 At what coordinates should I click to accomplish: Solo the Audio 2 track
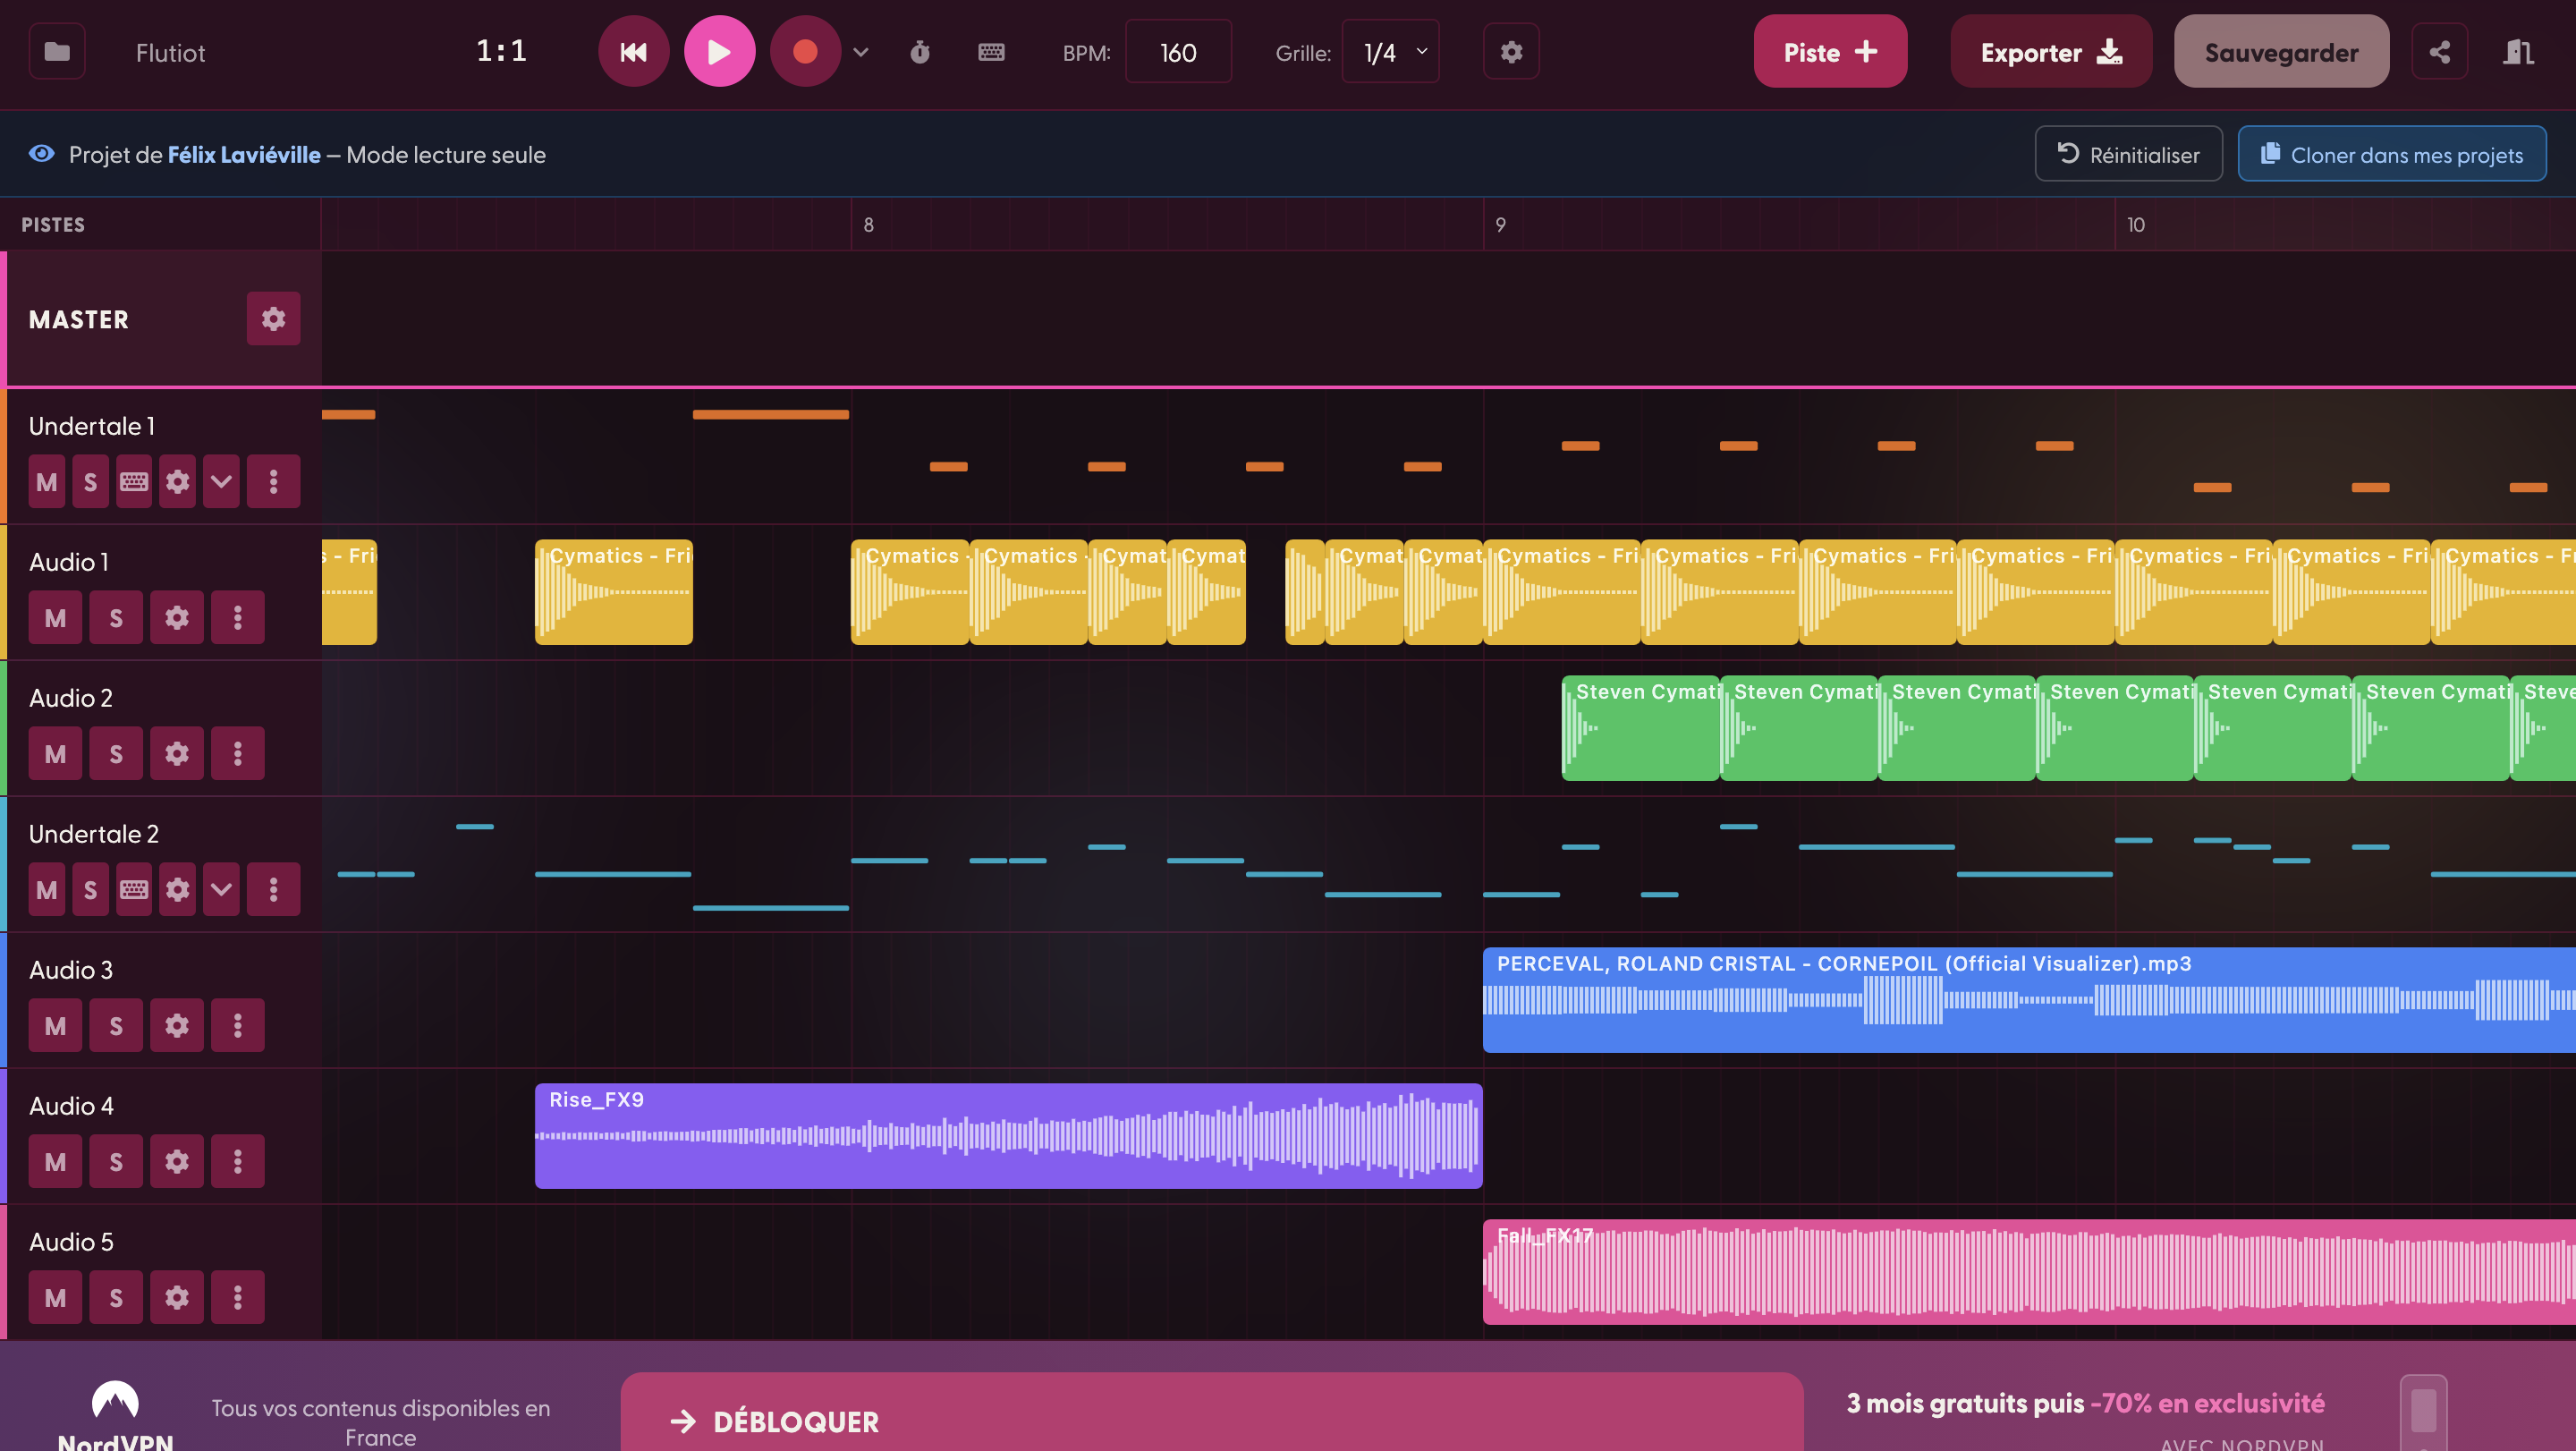pos(116,754)
